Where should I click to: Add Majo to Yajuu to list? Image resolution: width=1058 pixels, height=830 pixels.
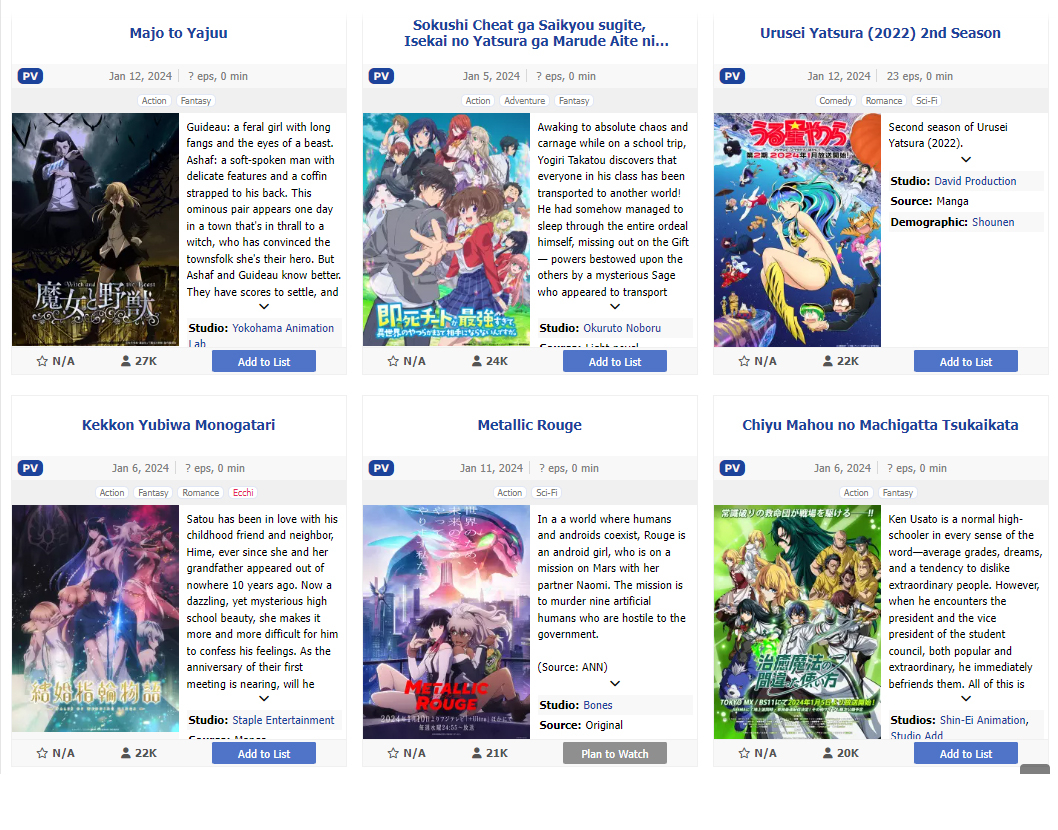pos(264,362)
